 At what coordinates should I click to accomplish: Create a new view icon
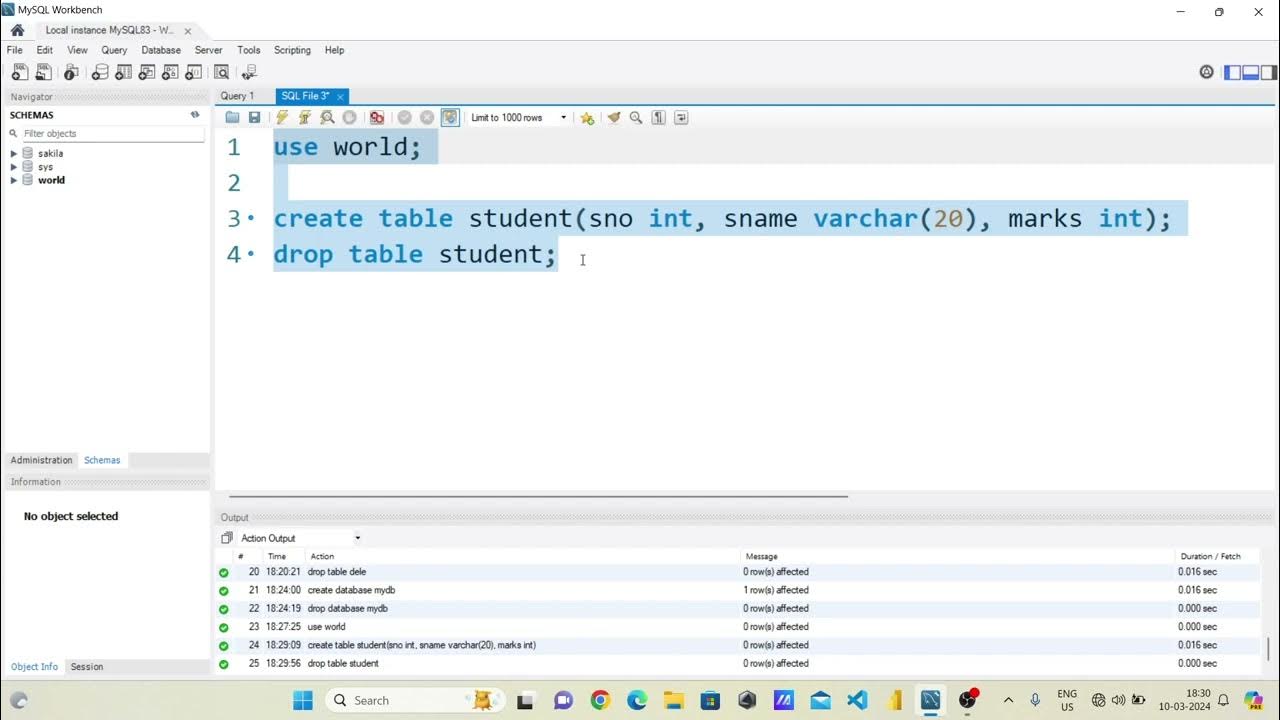pos(147,72)
